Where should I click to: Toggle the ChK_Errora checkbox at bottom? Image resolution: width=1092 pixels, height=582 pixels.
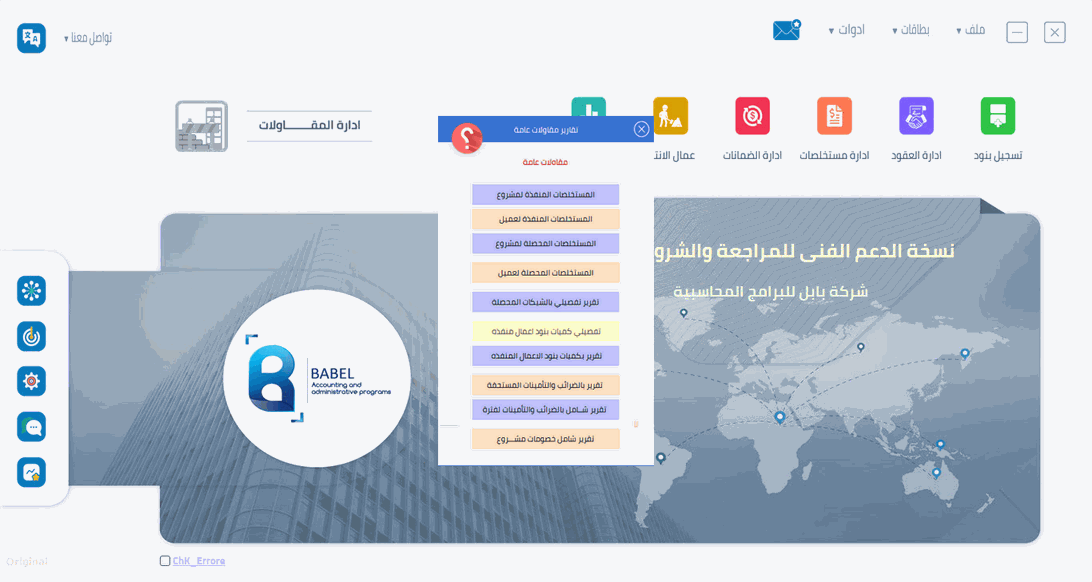click(x=165, y=560)
